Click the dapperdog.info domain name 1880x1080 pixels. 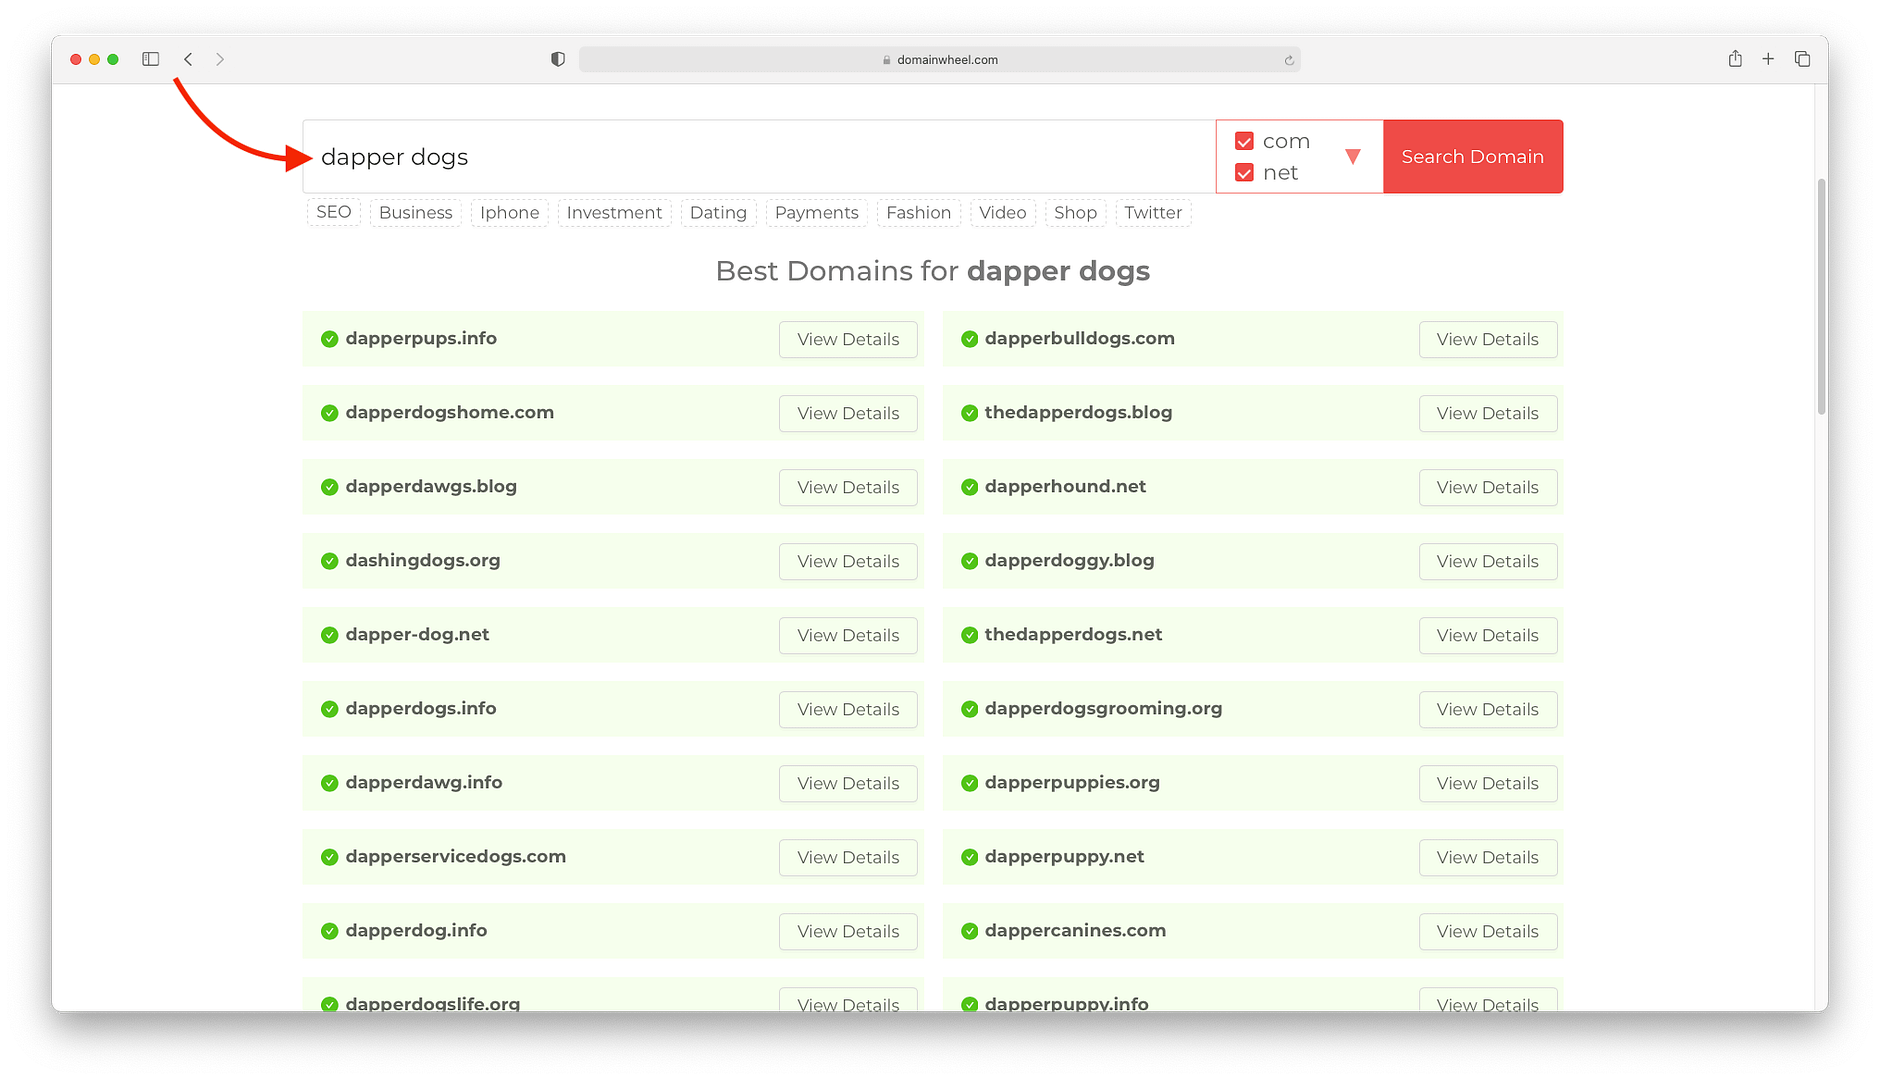[416, 930]
